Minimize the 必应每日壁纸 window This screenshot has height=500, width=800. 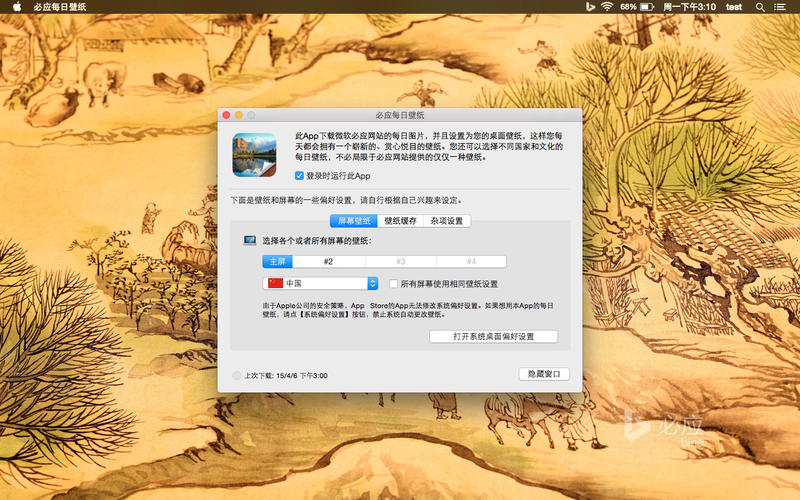(x=239, y=115)
